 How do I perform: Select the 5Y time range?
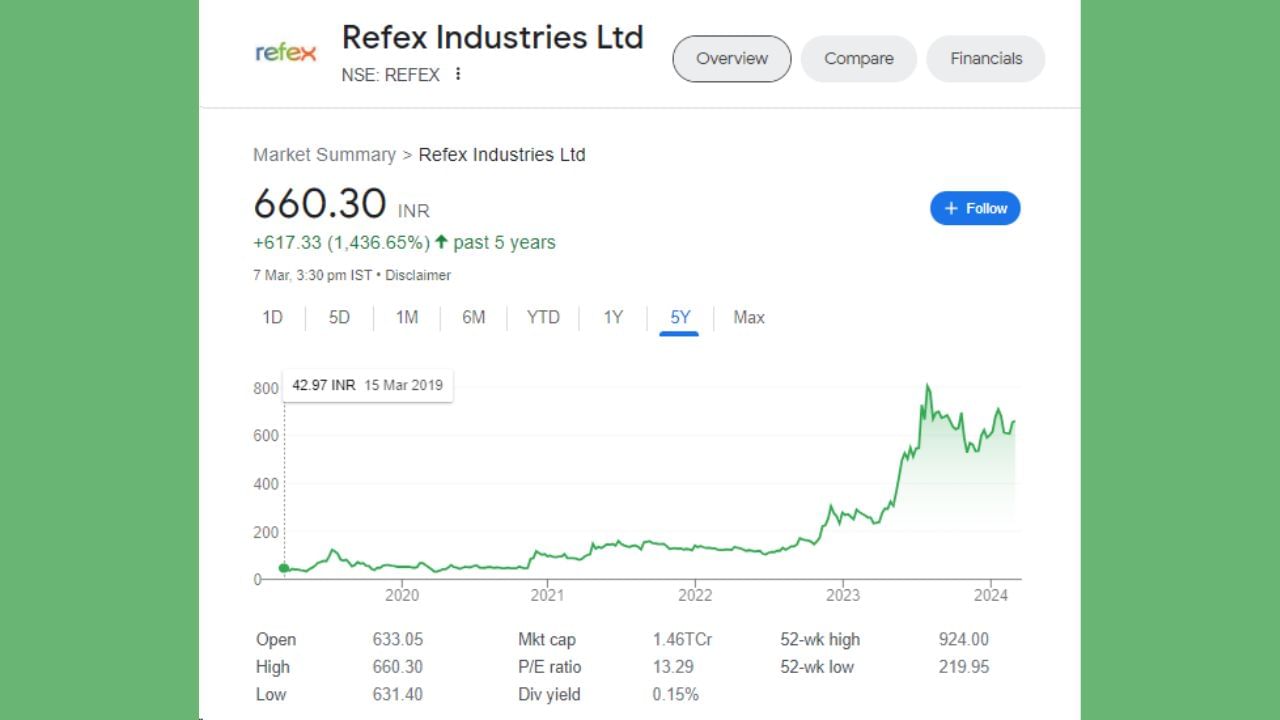pyautogui.click(x=680, y=318)
